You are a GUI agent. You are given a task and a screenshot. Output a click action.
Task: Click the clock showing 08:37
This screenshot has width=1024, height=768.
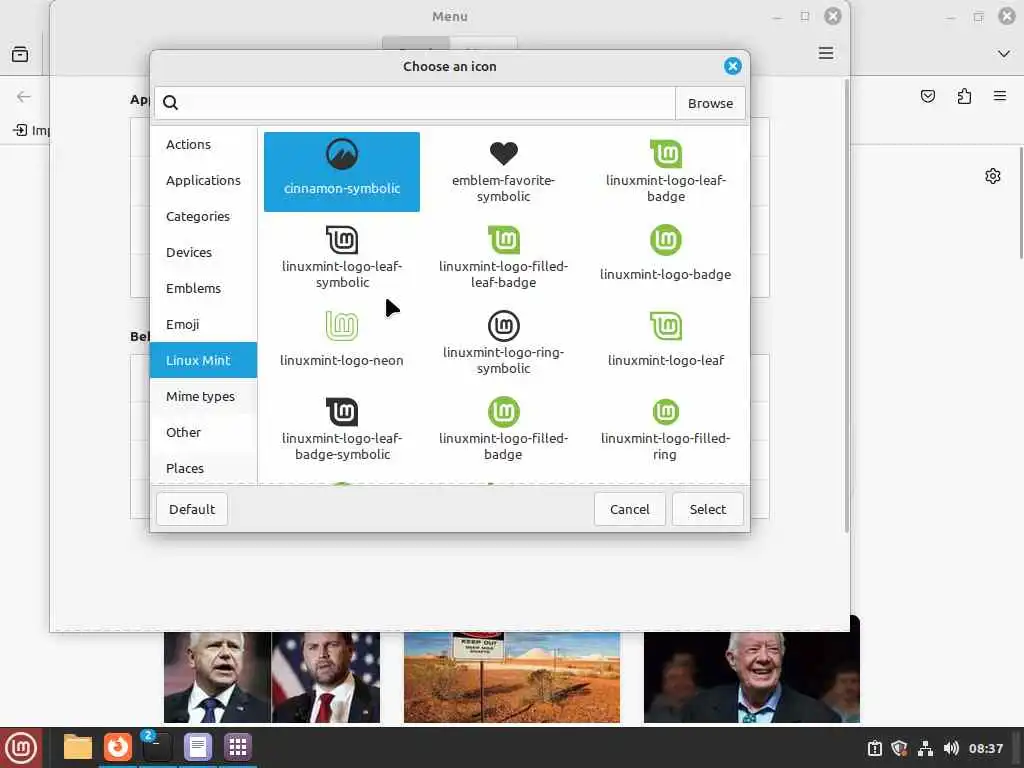tap(985, 748)
